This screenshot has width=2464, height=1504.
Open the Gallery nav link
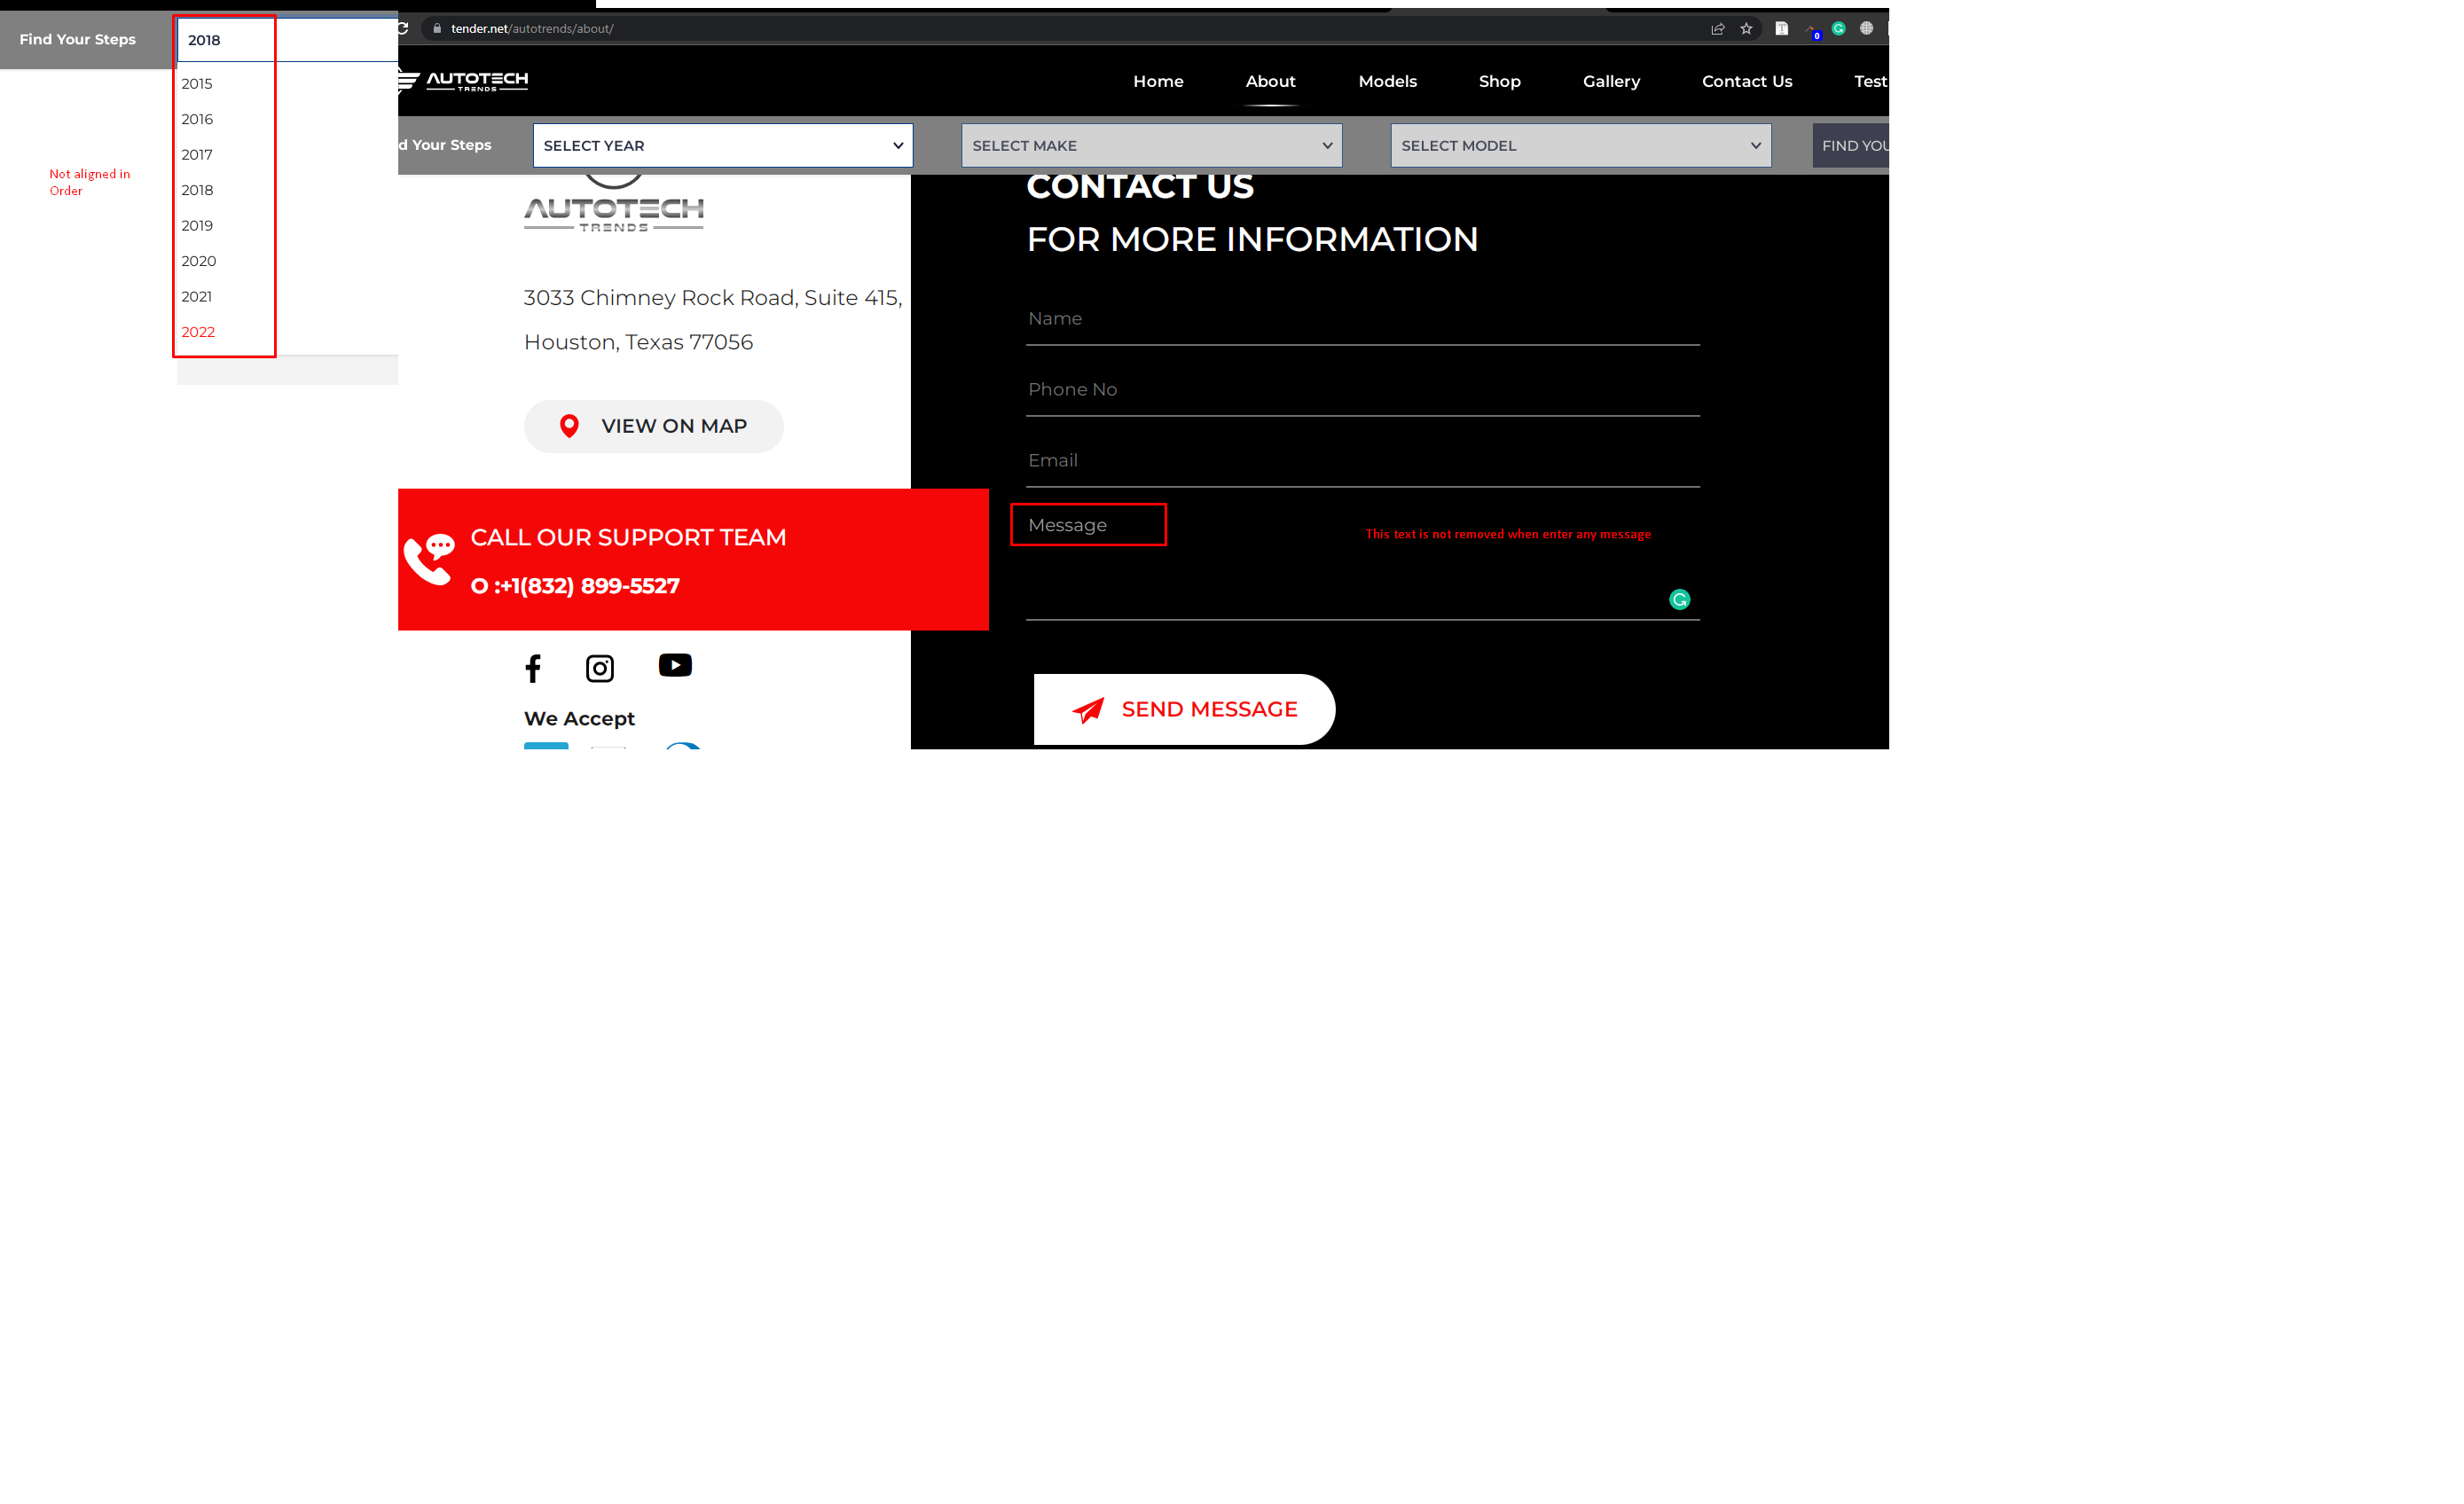coord(1610,82)
